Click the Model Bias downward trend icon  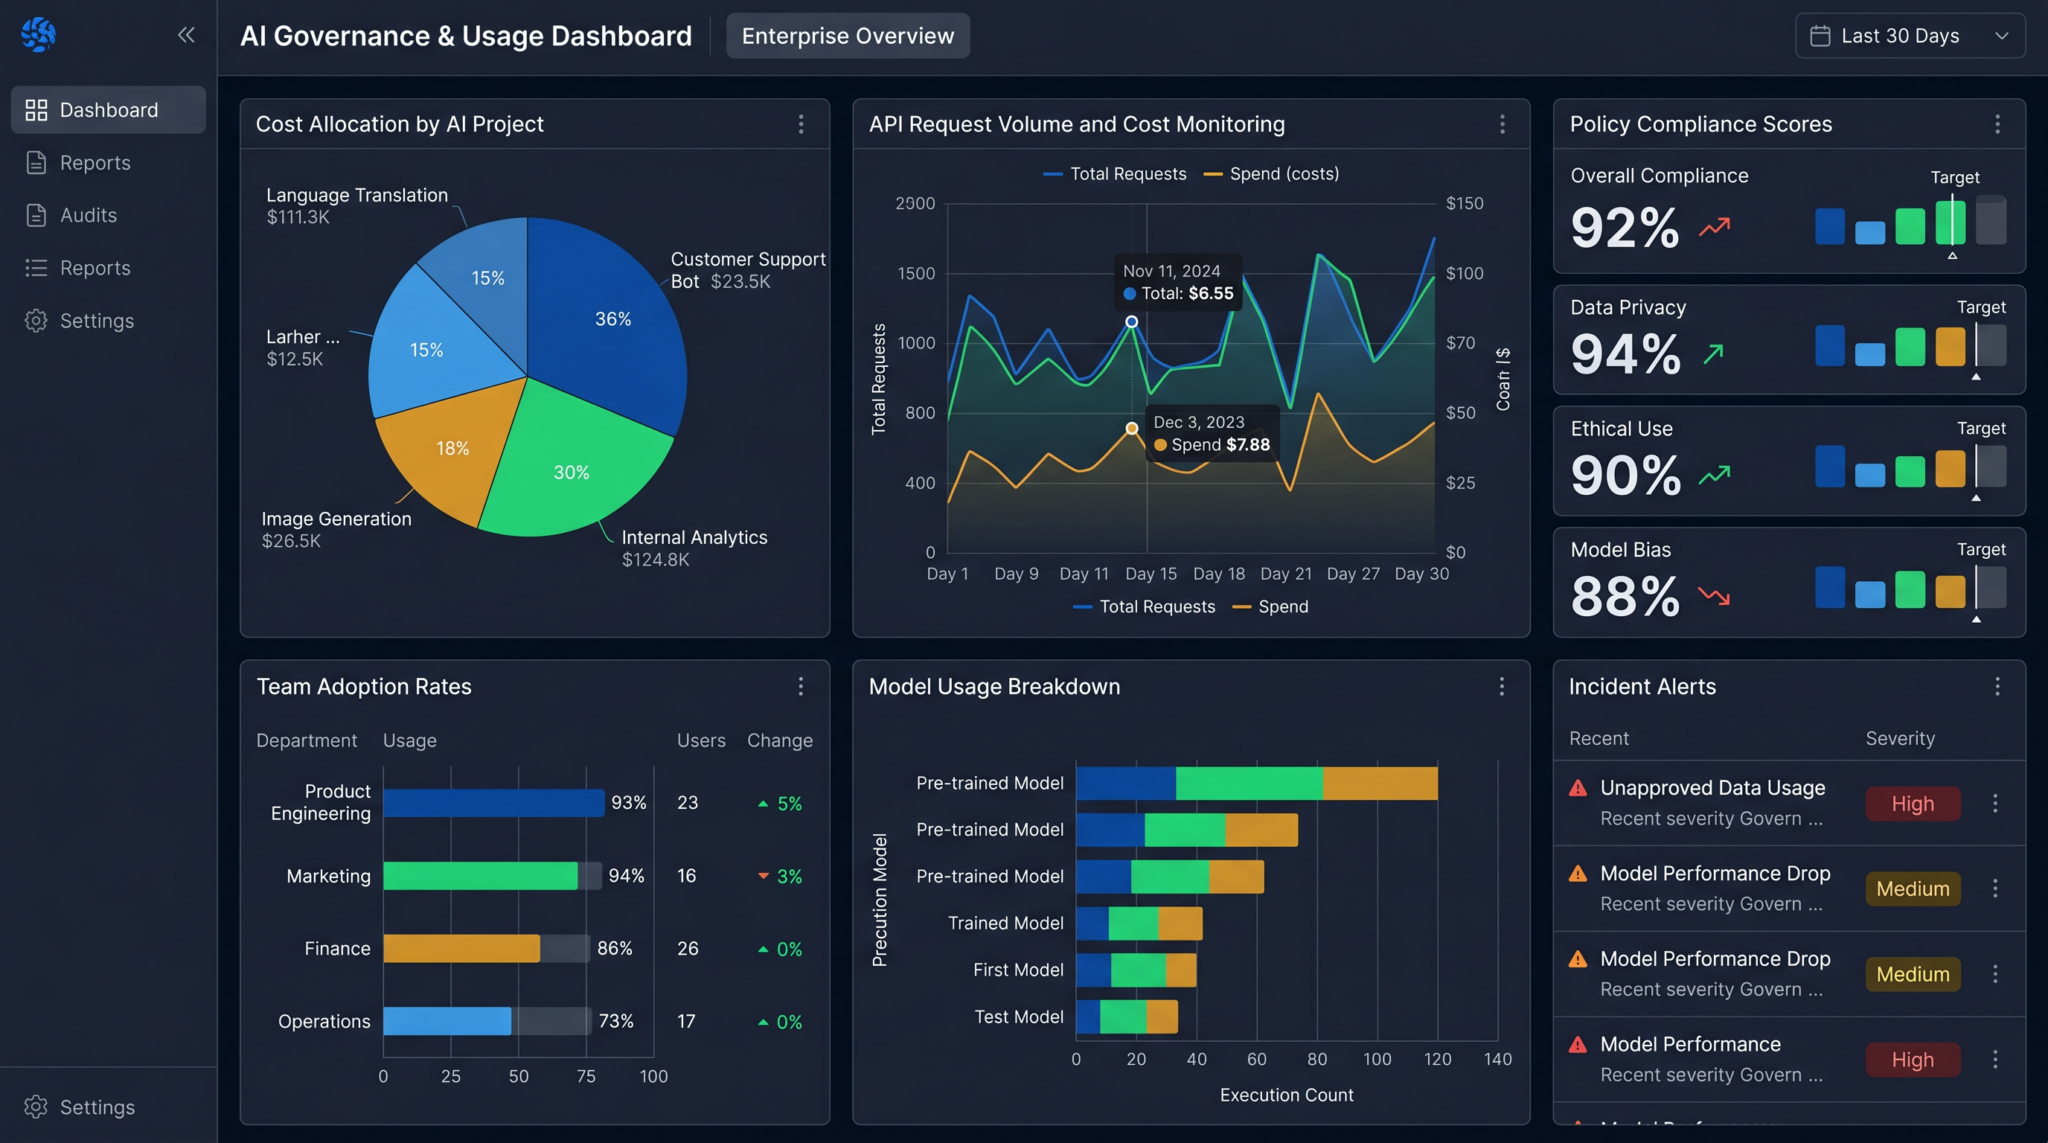(x=1714, y=597)
